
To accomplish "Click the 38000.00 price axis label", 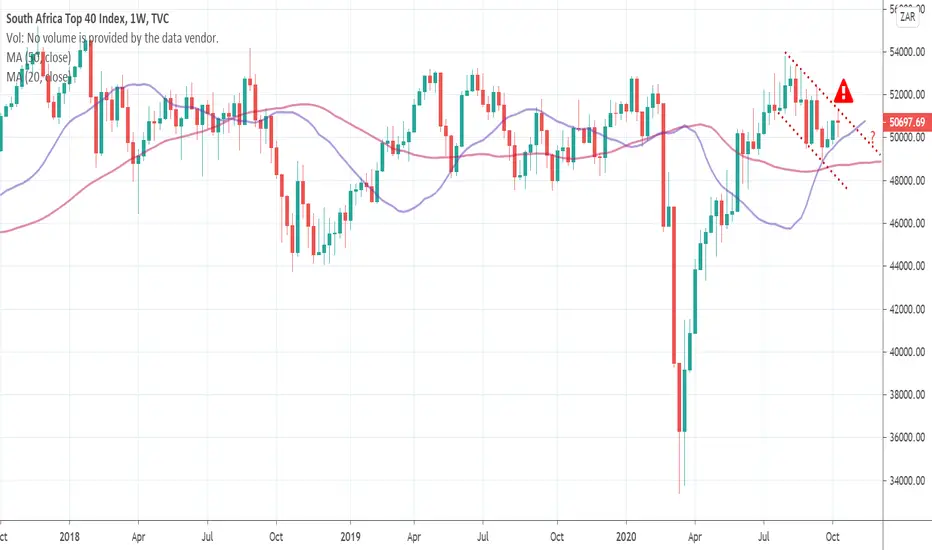I will point(907,395).
